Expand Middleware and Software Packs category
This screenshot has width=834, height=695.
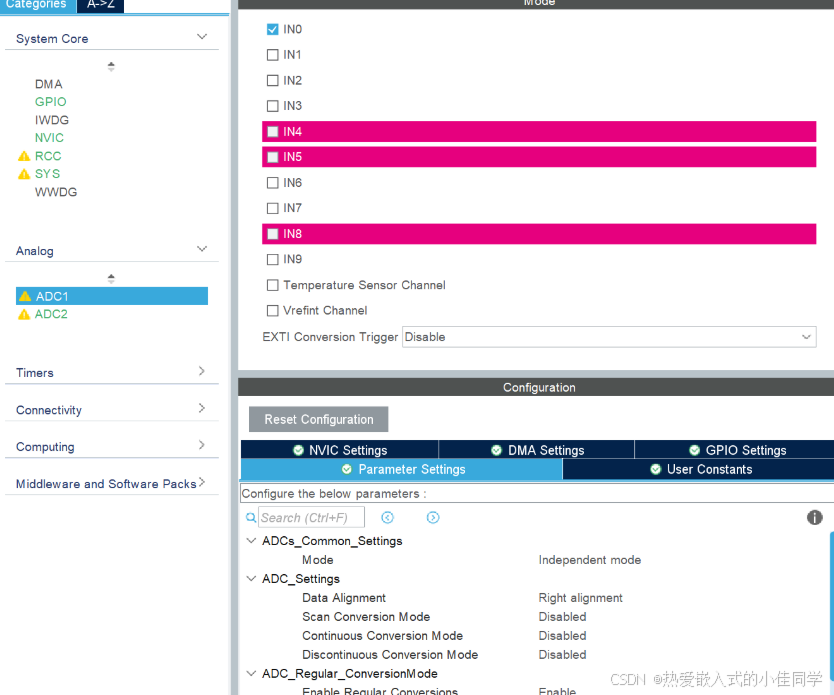202,482
